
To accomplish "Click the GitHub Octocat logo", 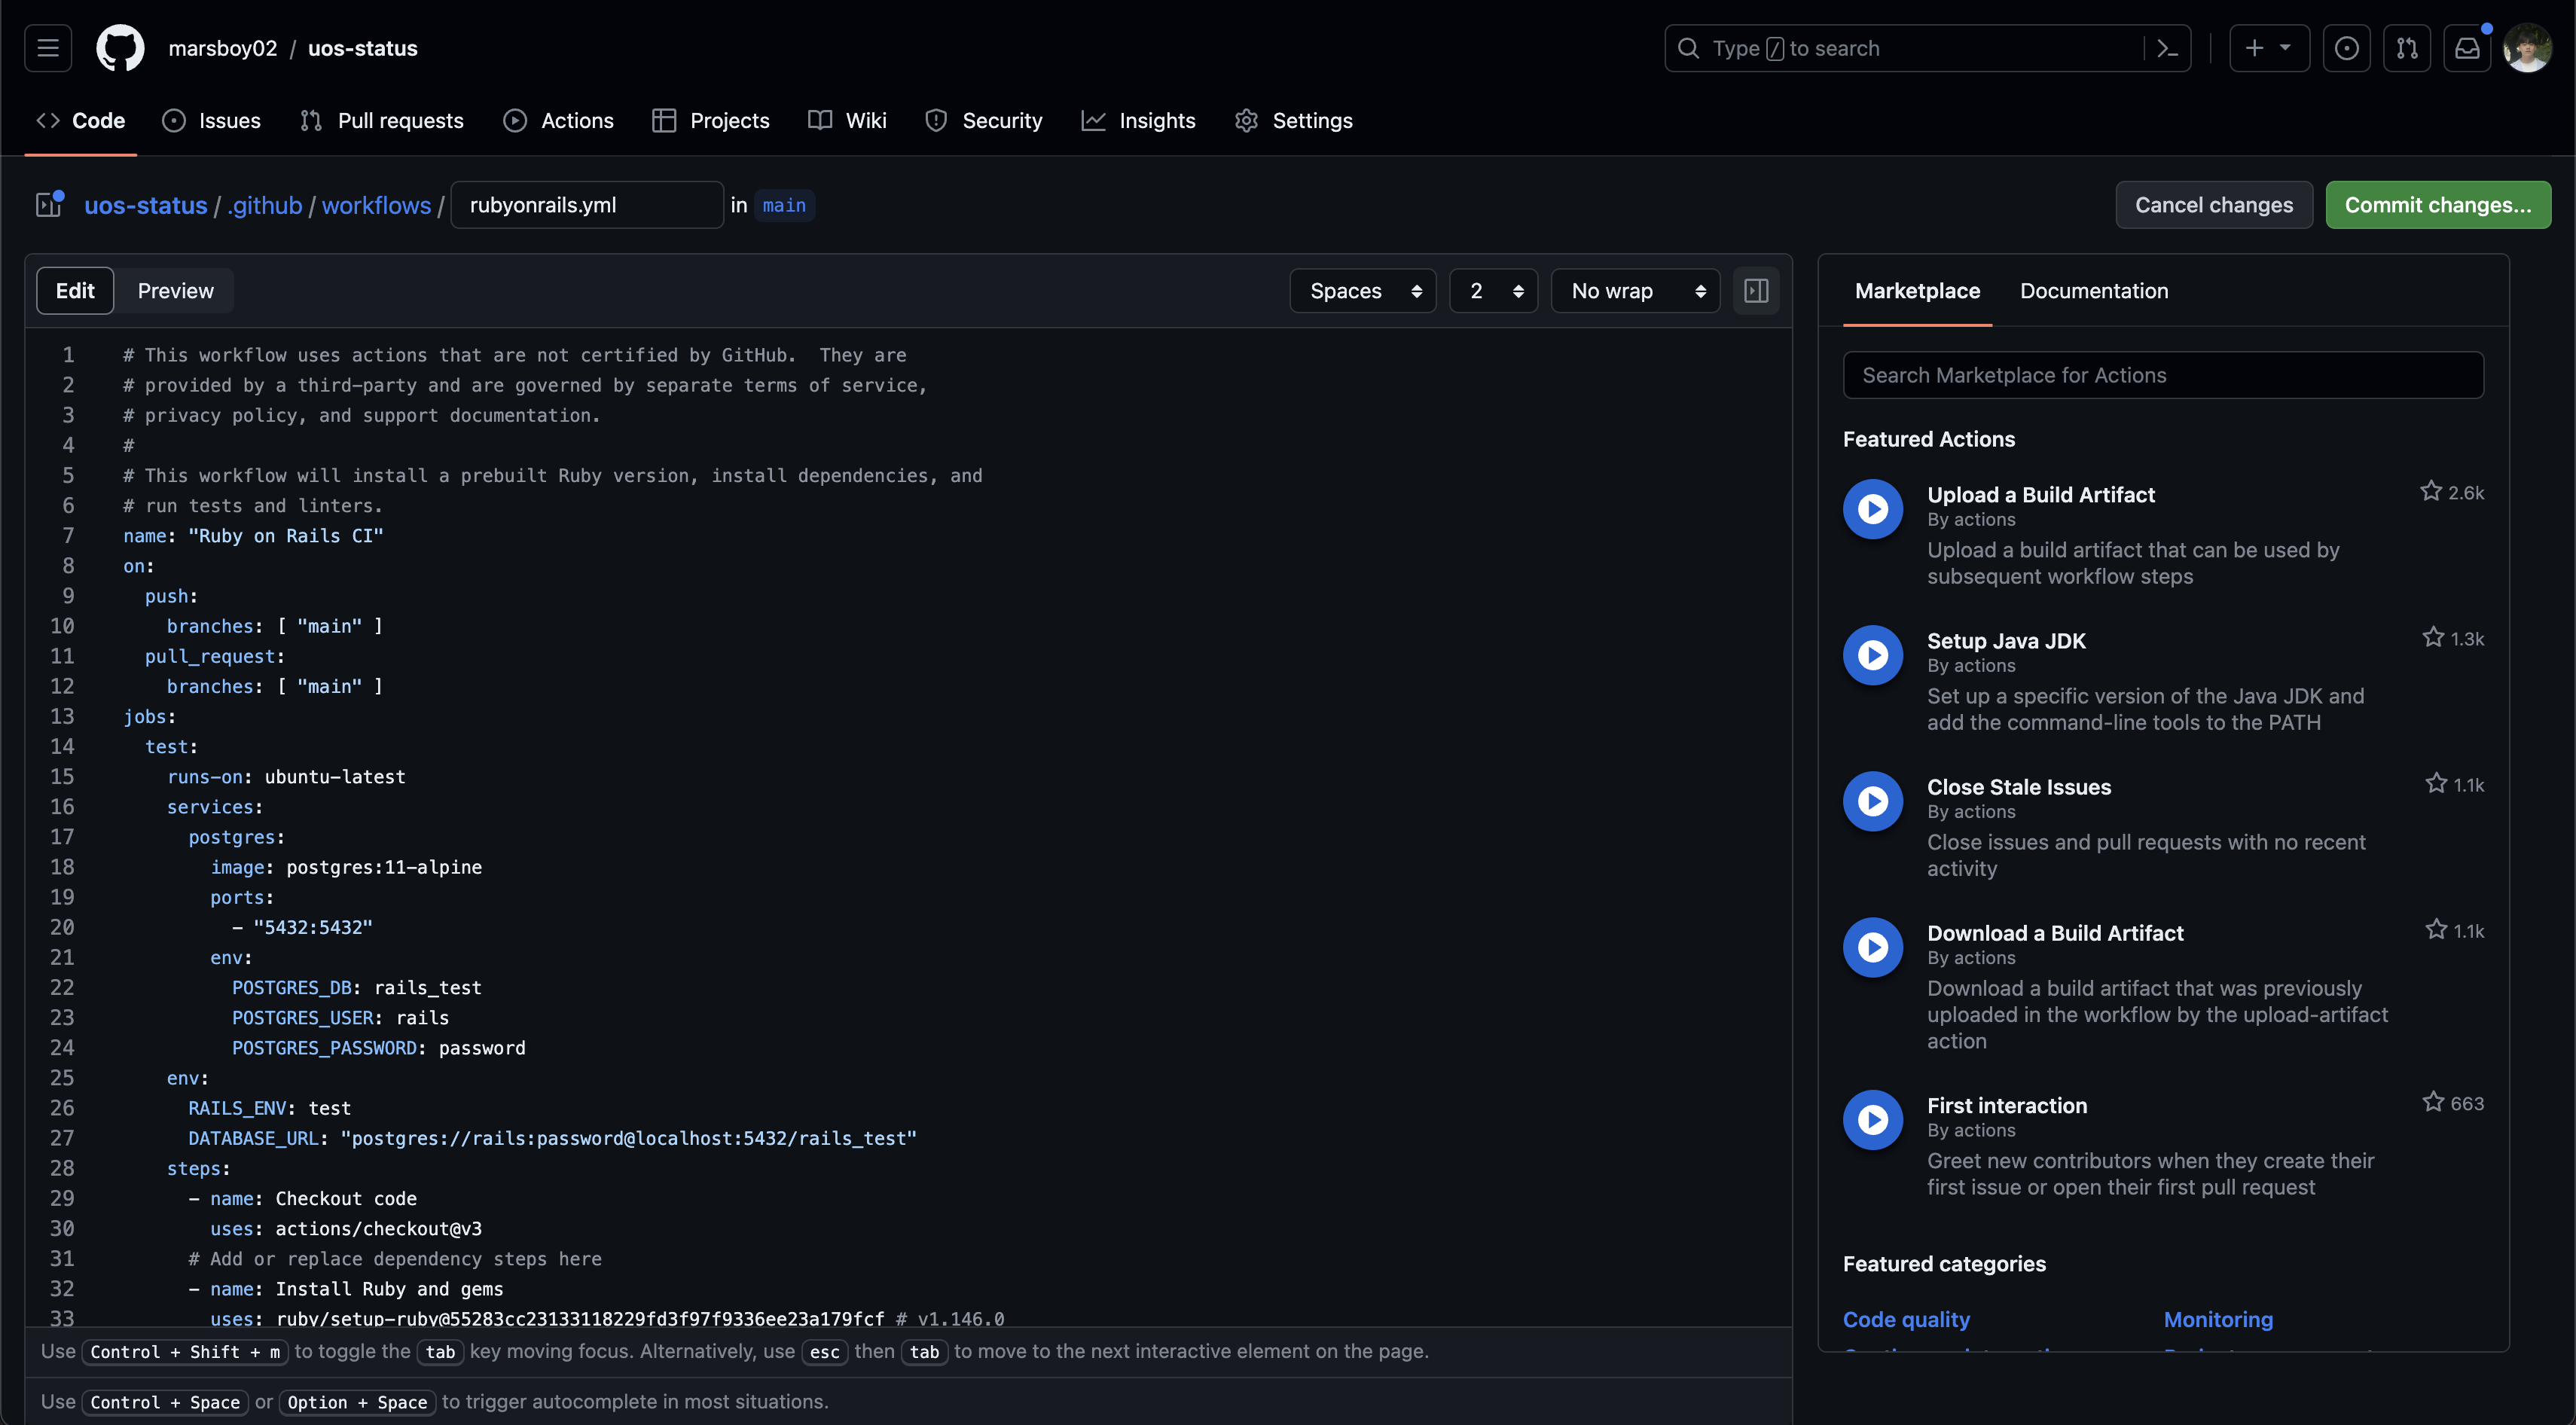I will click(120, 48).
